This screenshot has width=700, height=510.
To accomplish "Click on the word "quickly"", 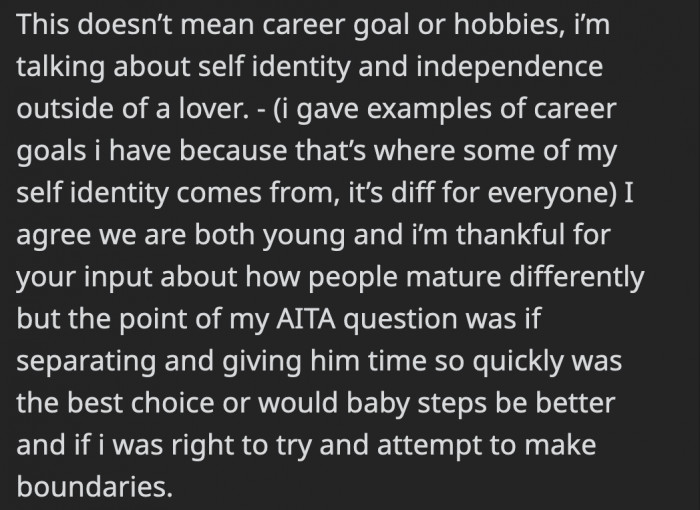I will (x=518, y=362).
